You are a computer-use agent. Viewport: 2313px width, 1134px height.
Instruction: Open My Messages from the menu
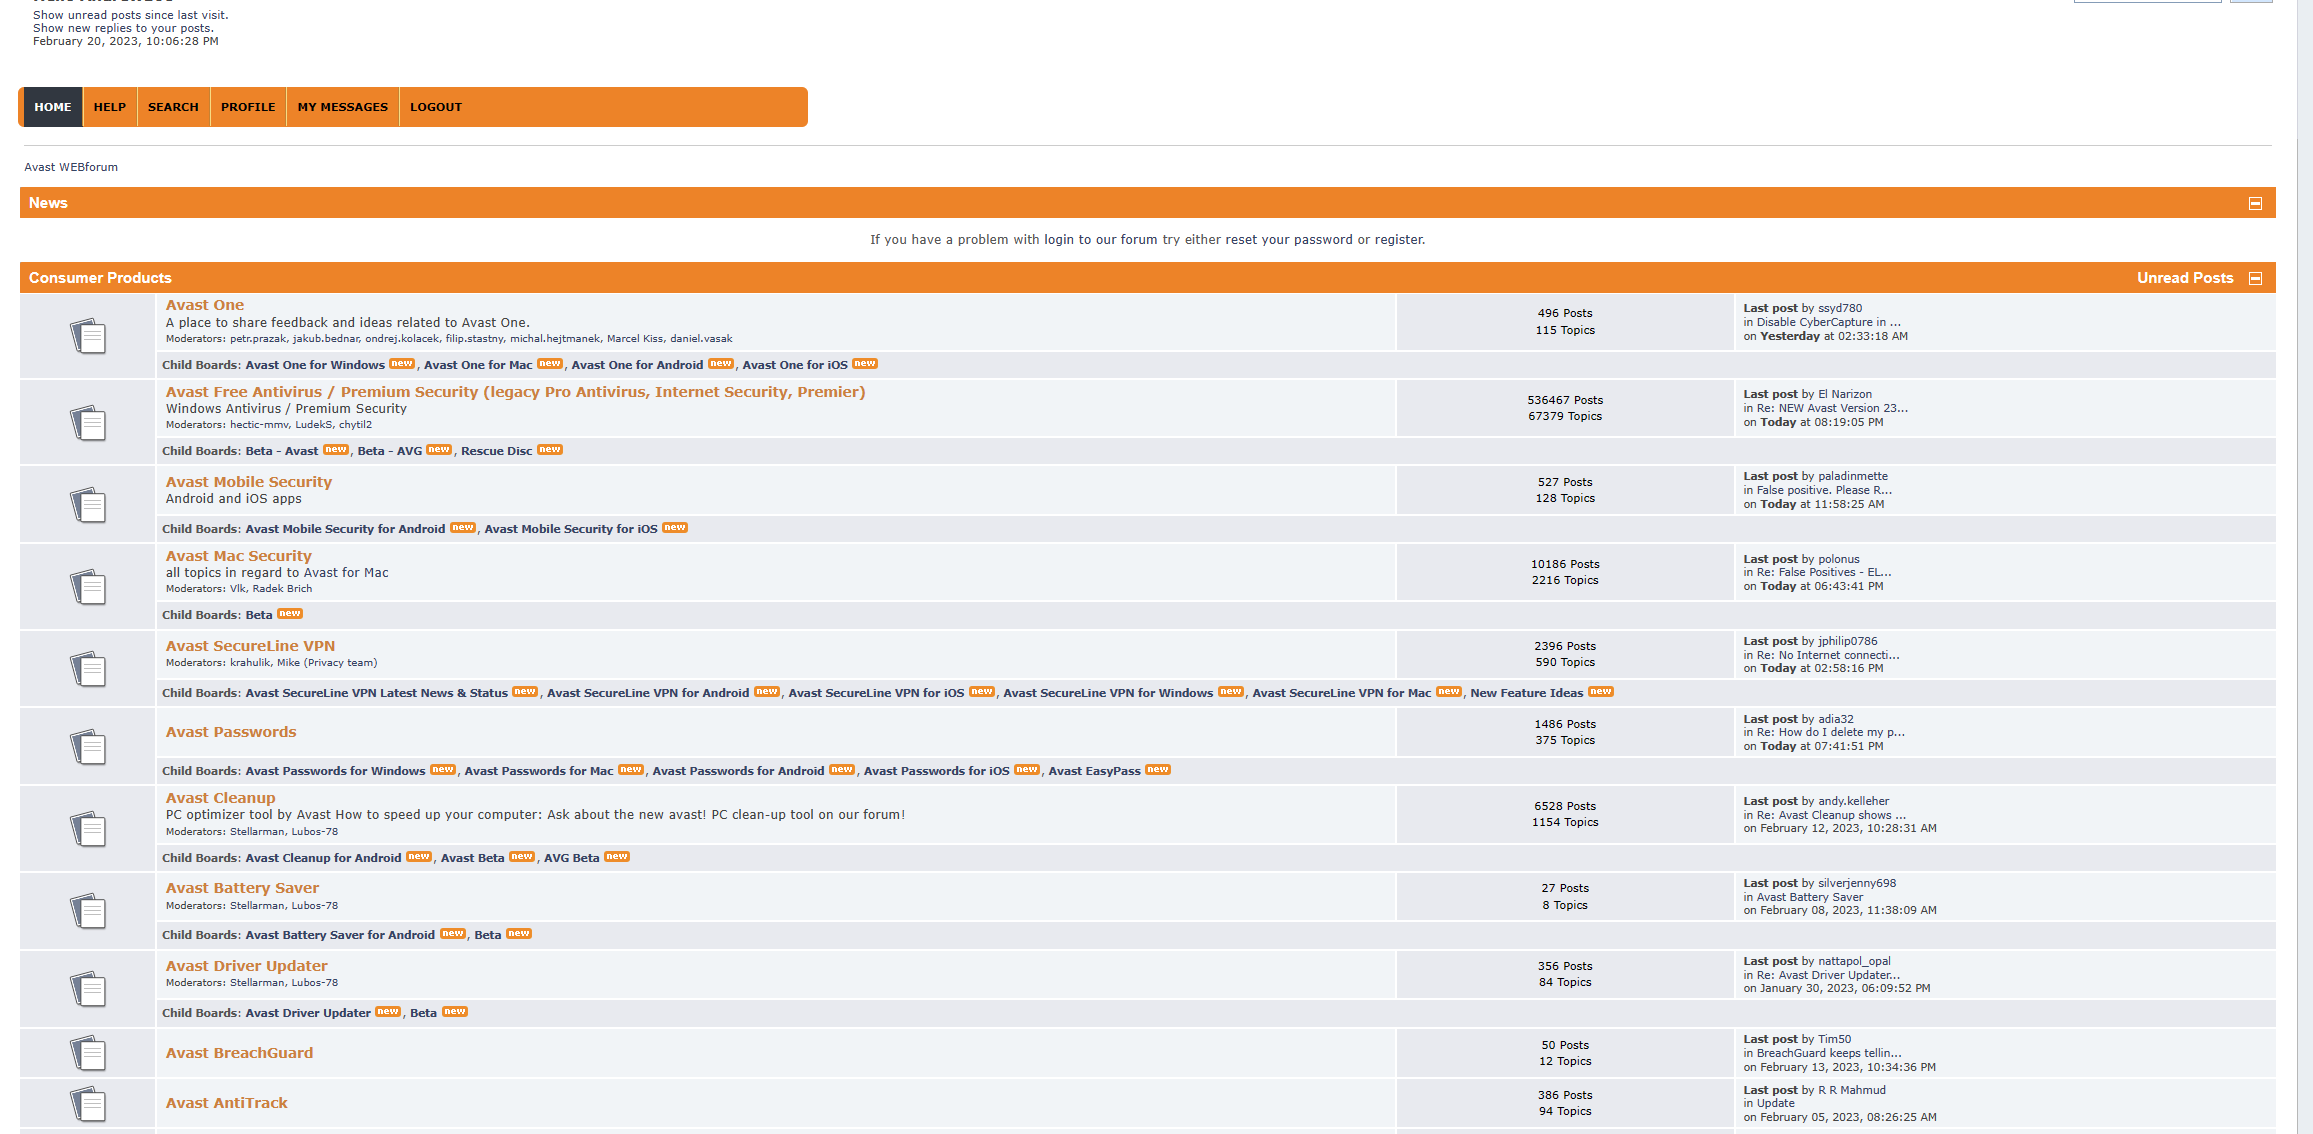coord(342,107)
